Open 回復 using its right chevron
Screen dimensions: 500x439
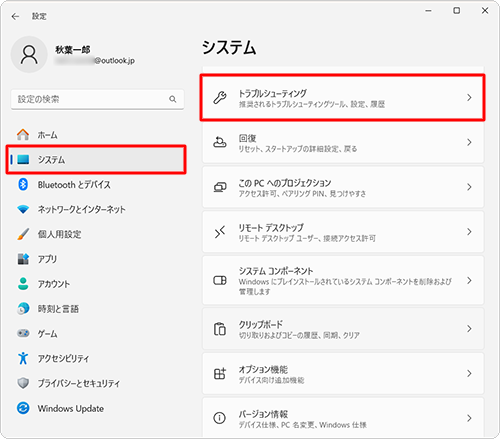pos(469,142)
